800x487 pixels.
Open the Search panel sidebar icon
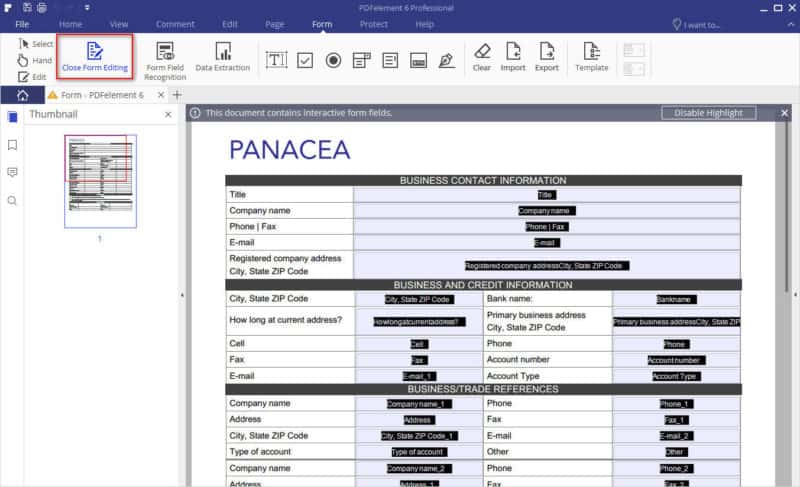pos(13,200)
